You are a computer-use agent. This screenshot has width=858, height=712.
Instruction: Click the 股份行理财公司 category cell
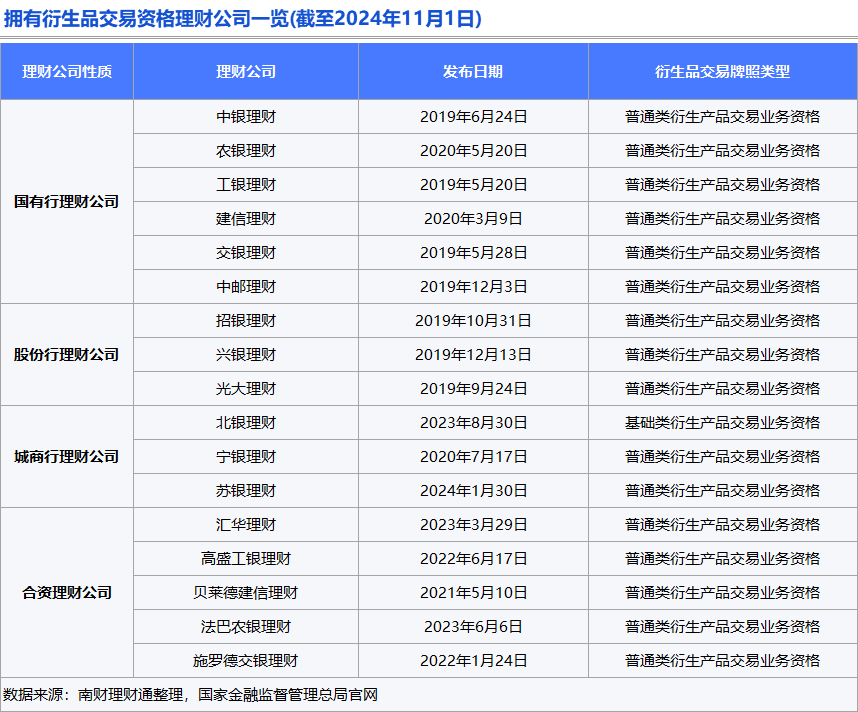click(x=67, y=355)
